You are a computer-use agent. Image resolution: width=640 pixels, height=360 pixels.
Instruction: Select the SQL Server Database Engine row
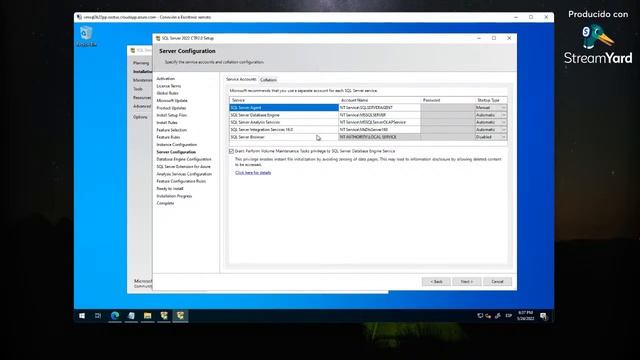tap(284, 115)
